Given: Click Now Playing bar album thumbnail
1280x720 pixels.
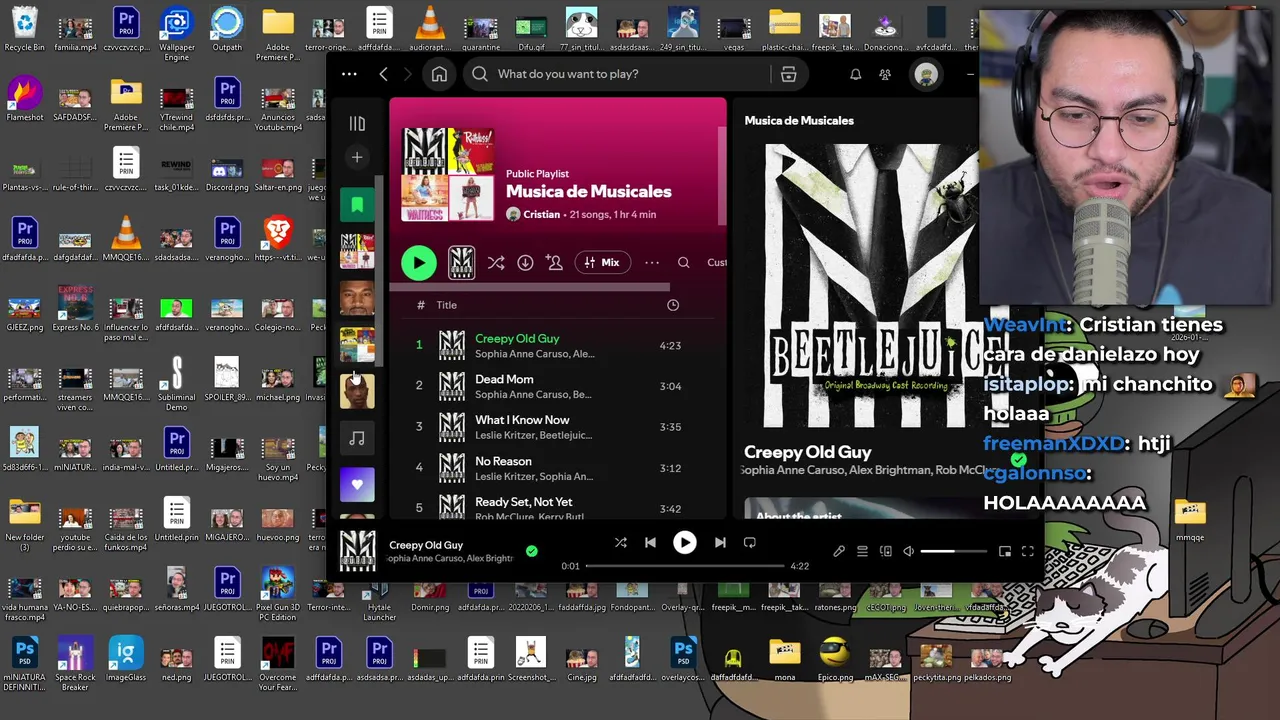Looking at the screenshot, I should click(x=358, y=550).
